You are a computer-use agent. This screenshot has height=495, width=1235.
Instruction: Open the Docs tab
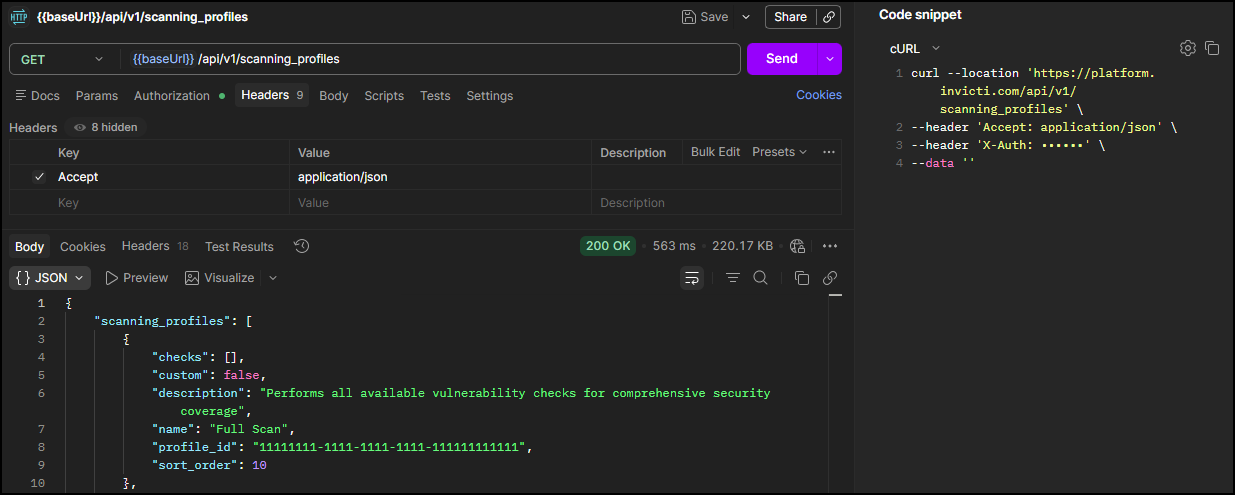[38, 96]
